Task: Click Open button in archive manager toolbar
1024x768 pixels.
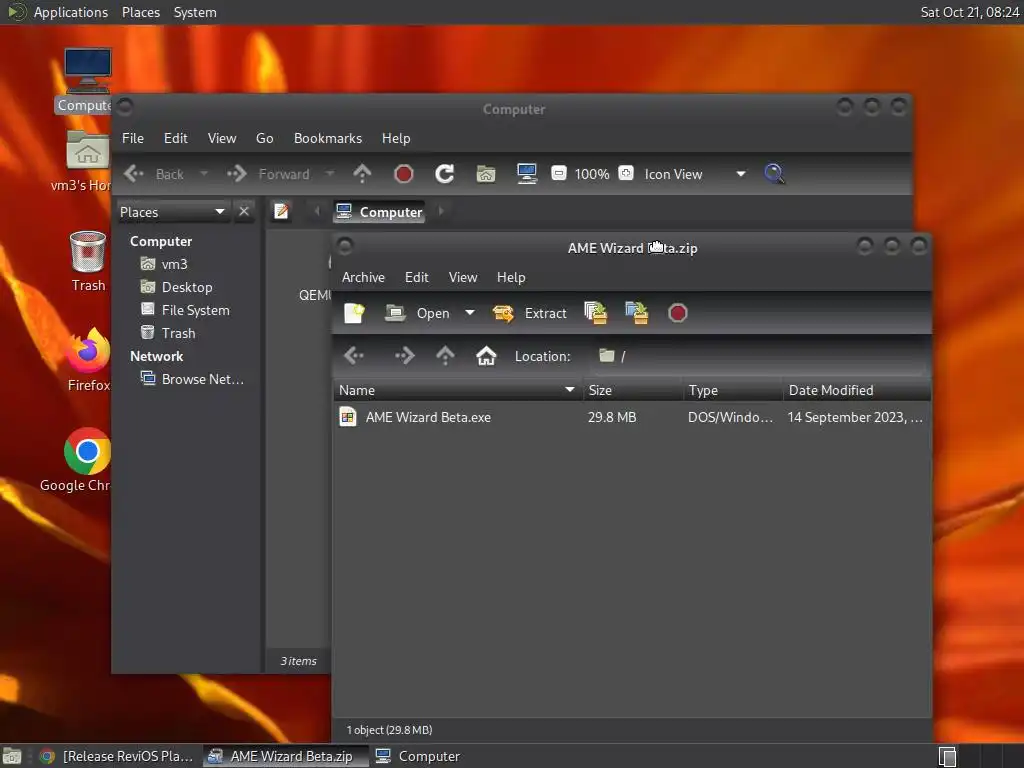Action: (x=417, y=313)
